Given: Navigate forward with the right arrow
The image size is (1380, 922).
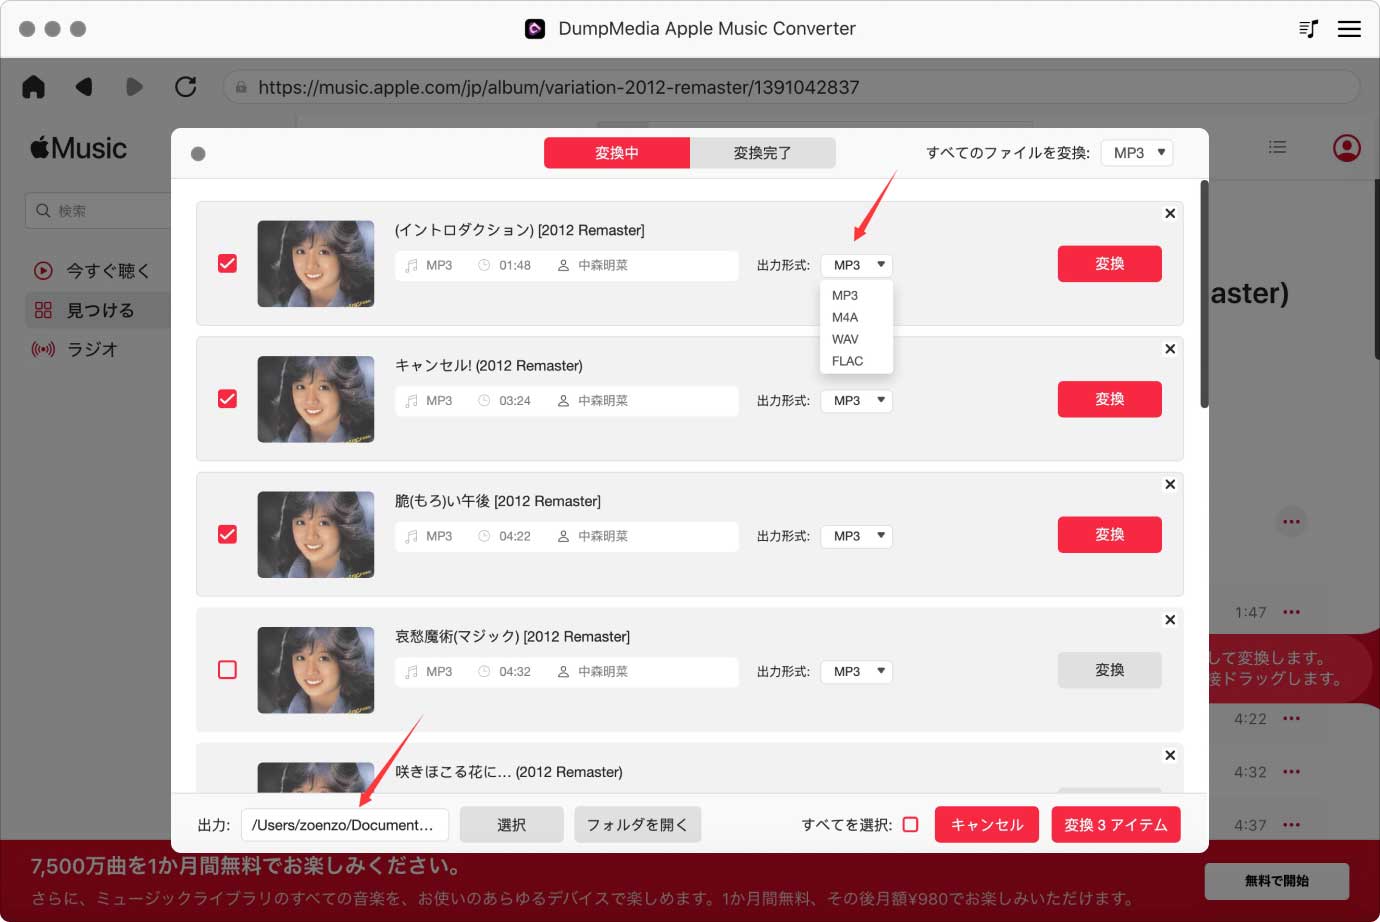Looking at the screenshot, I should pos(134,87).
